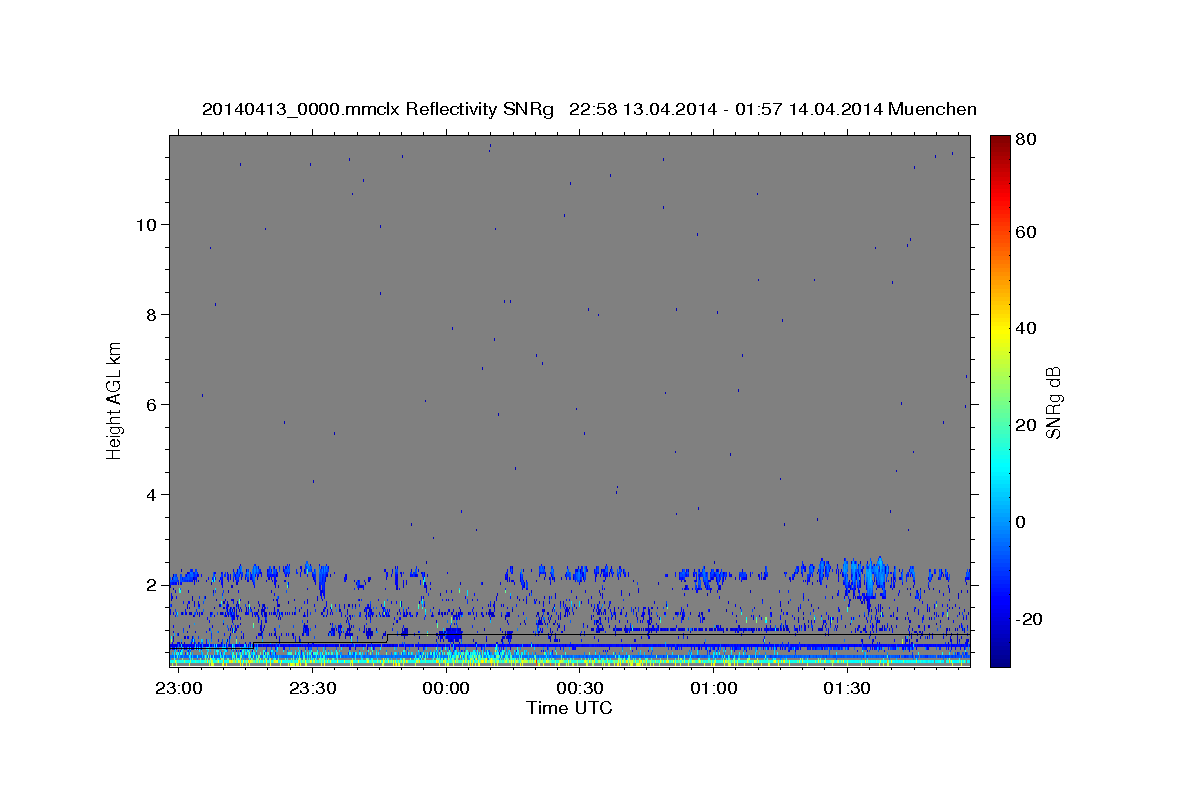This screenshot has width=1200, height=800.
Task: Click the 'Time UTC' axis label
Action: click(569, 708)
